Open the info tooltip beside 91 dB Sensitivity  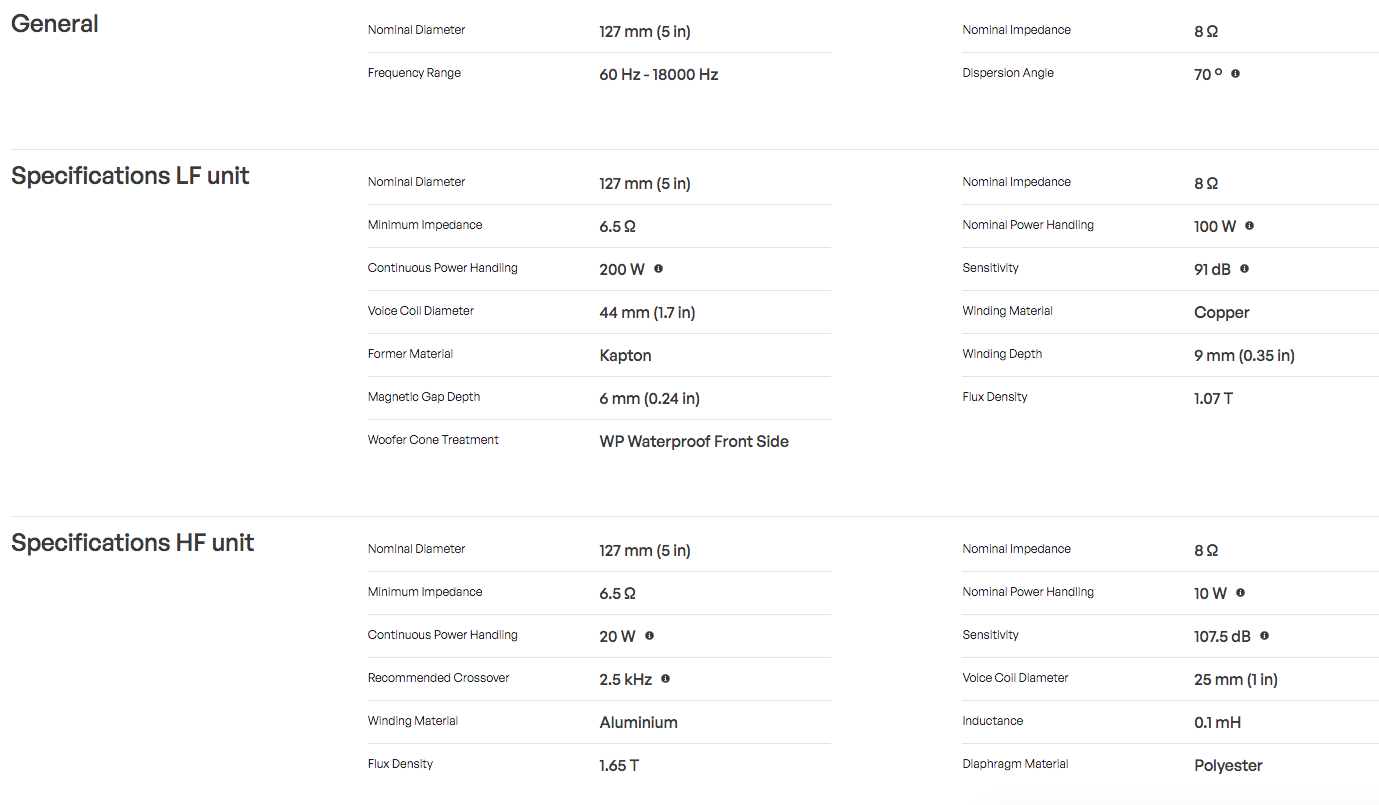1244,268
